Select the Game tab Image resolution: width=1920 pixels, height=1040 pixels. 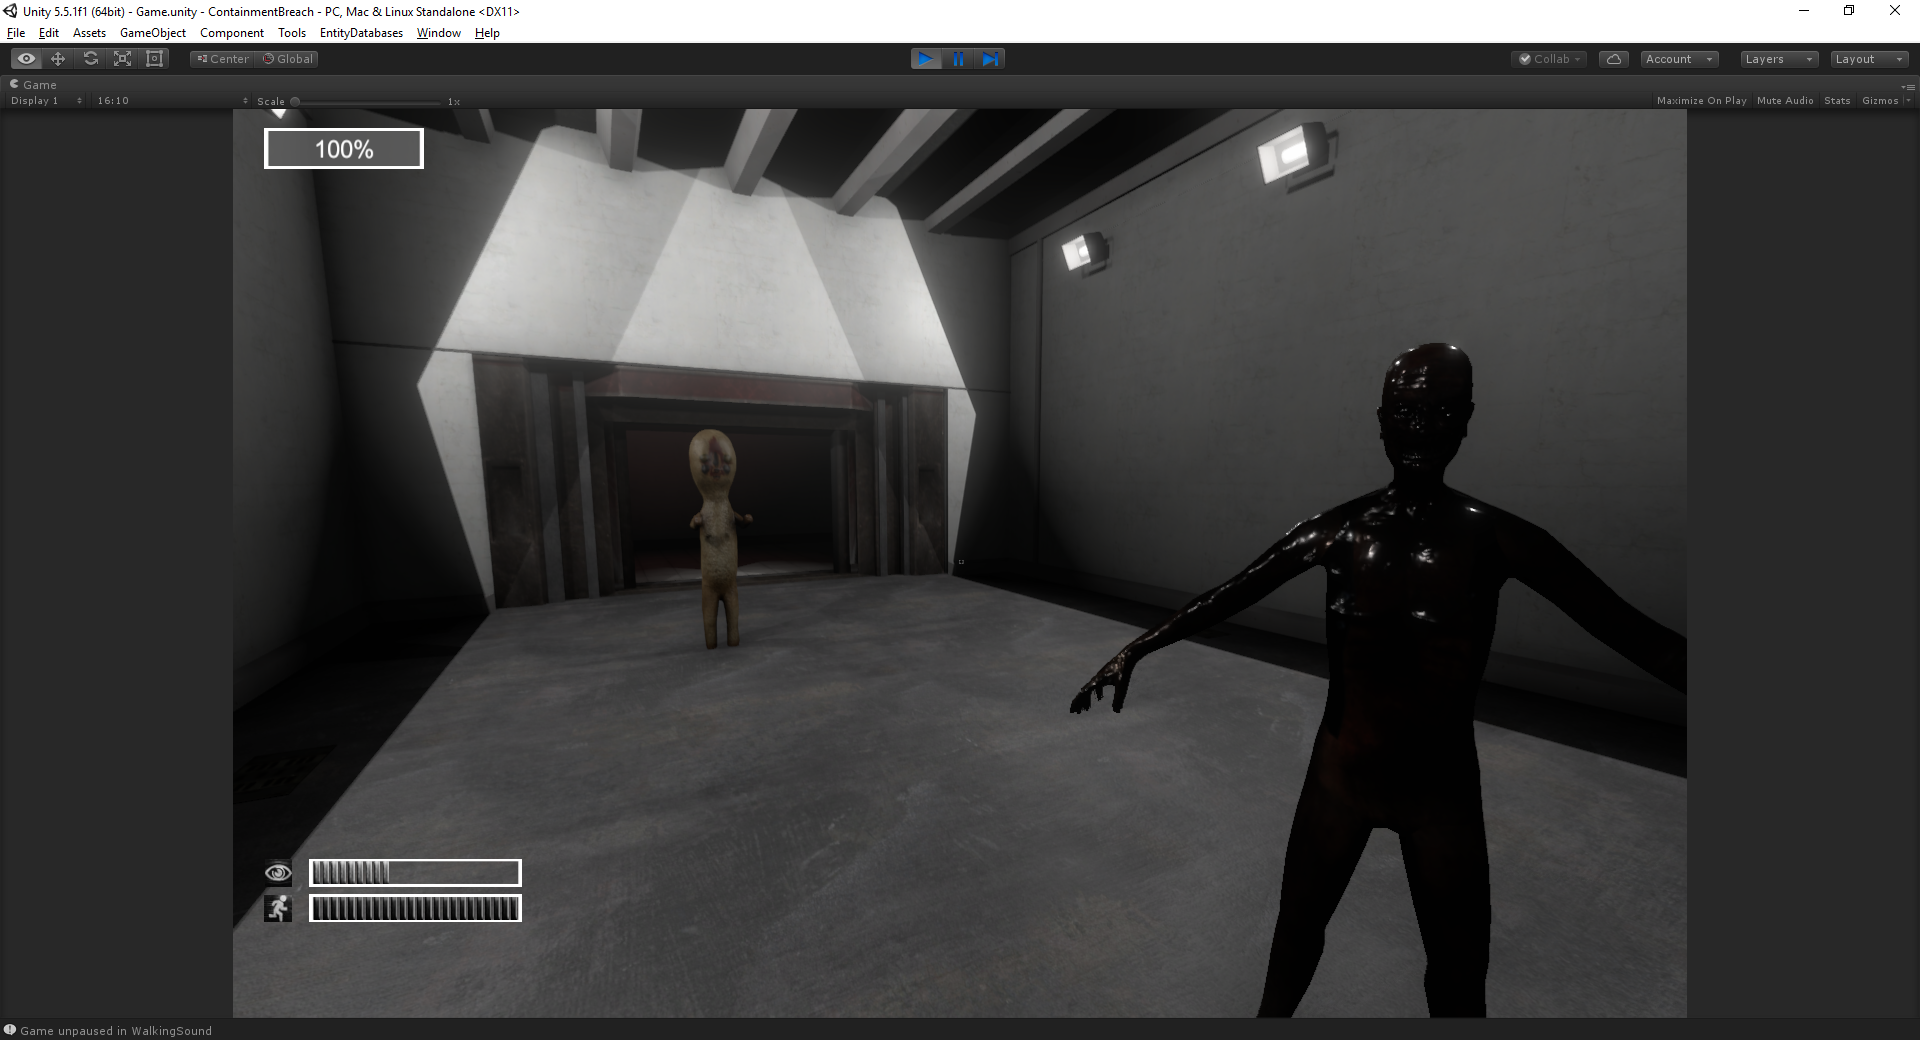tap(33, 85)
